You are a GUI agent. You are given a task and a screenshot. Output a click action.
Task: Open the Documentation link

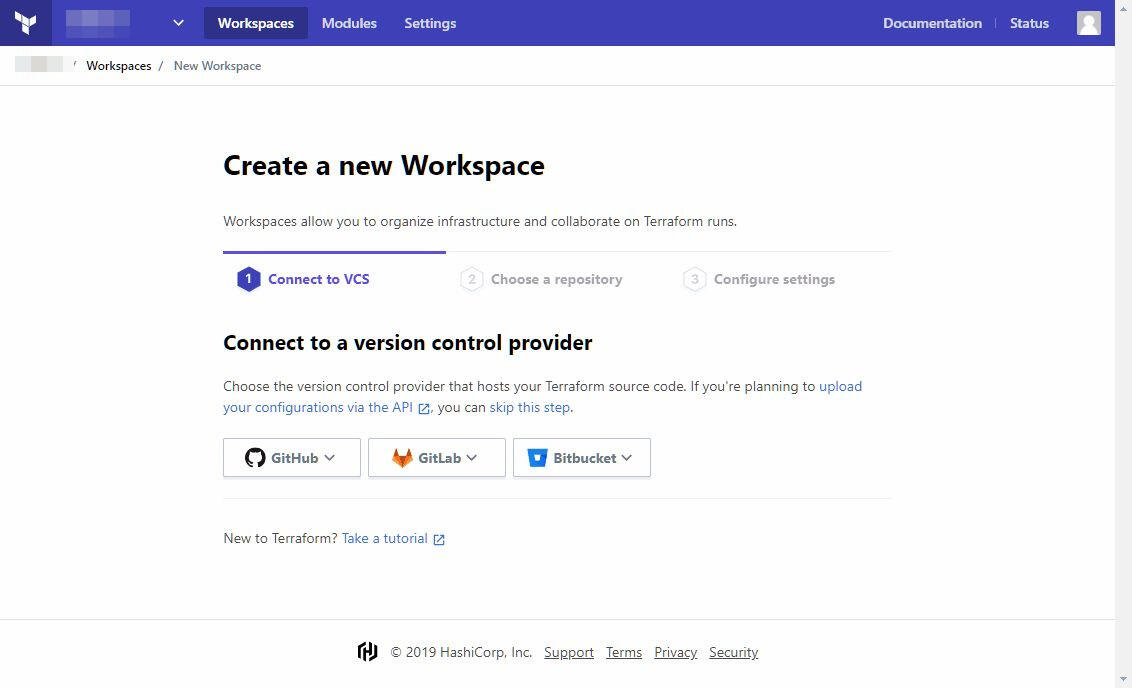pyautogui.click(x=932, y=23)
